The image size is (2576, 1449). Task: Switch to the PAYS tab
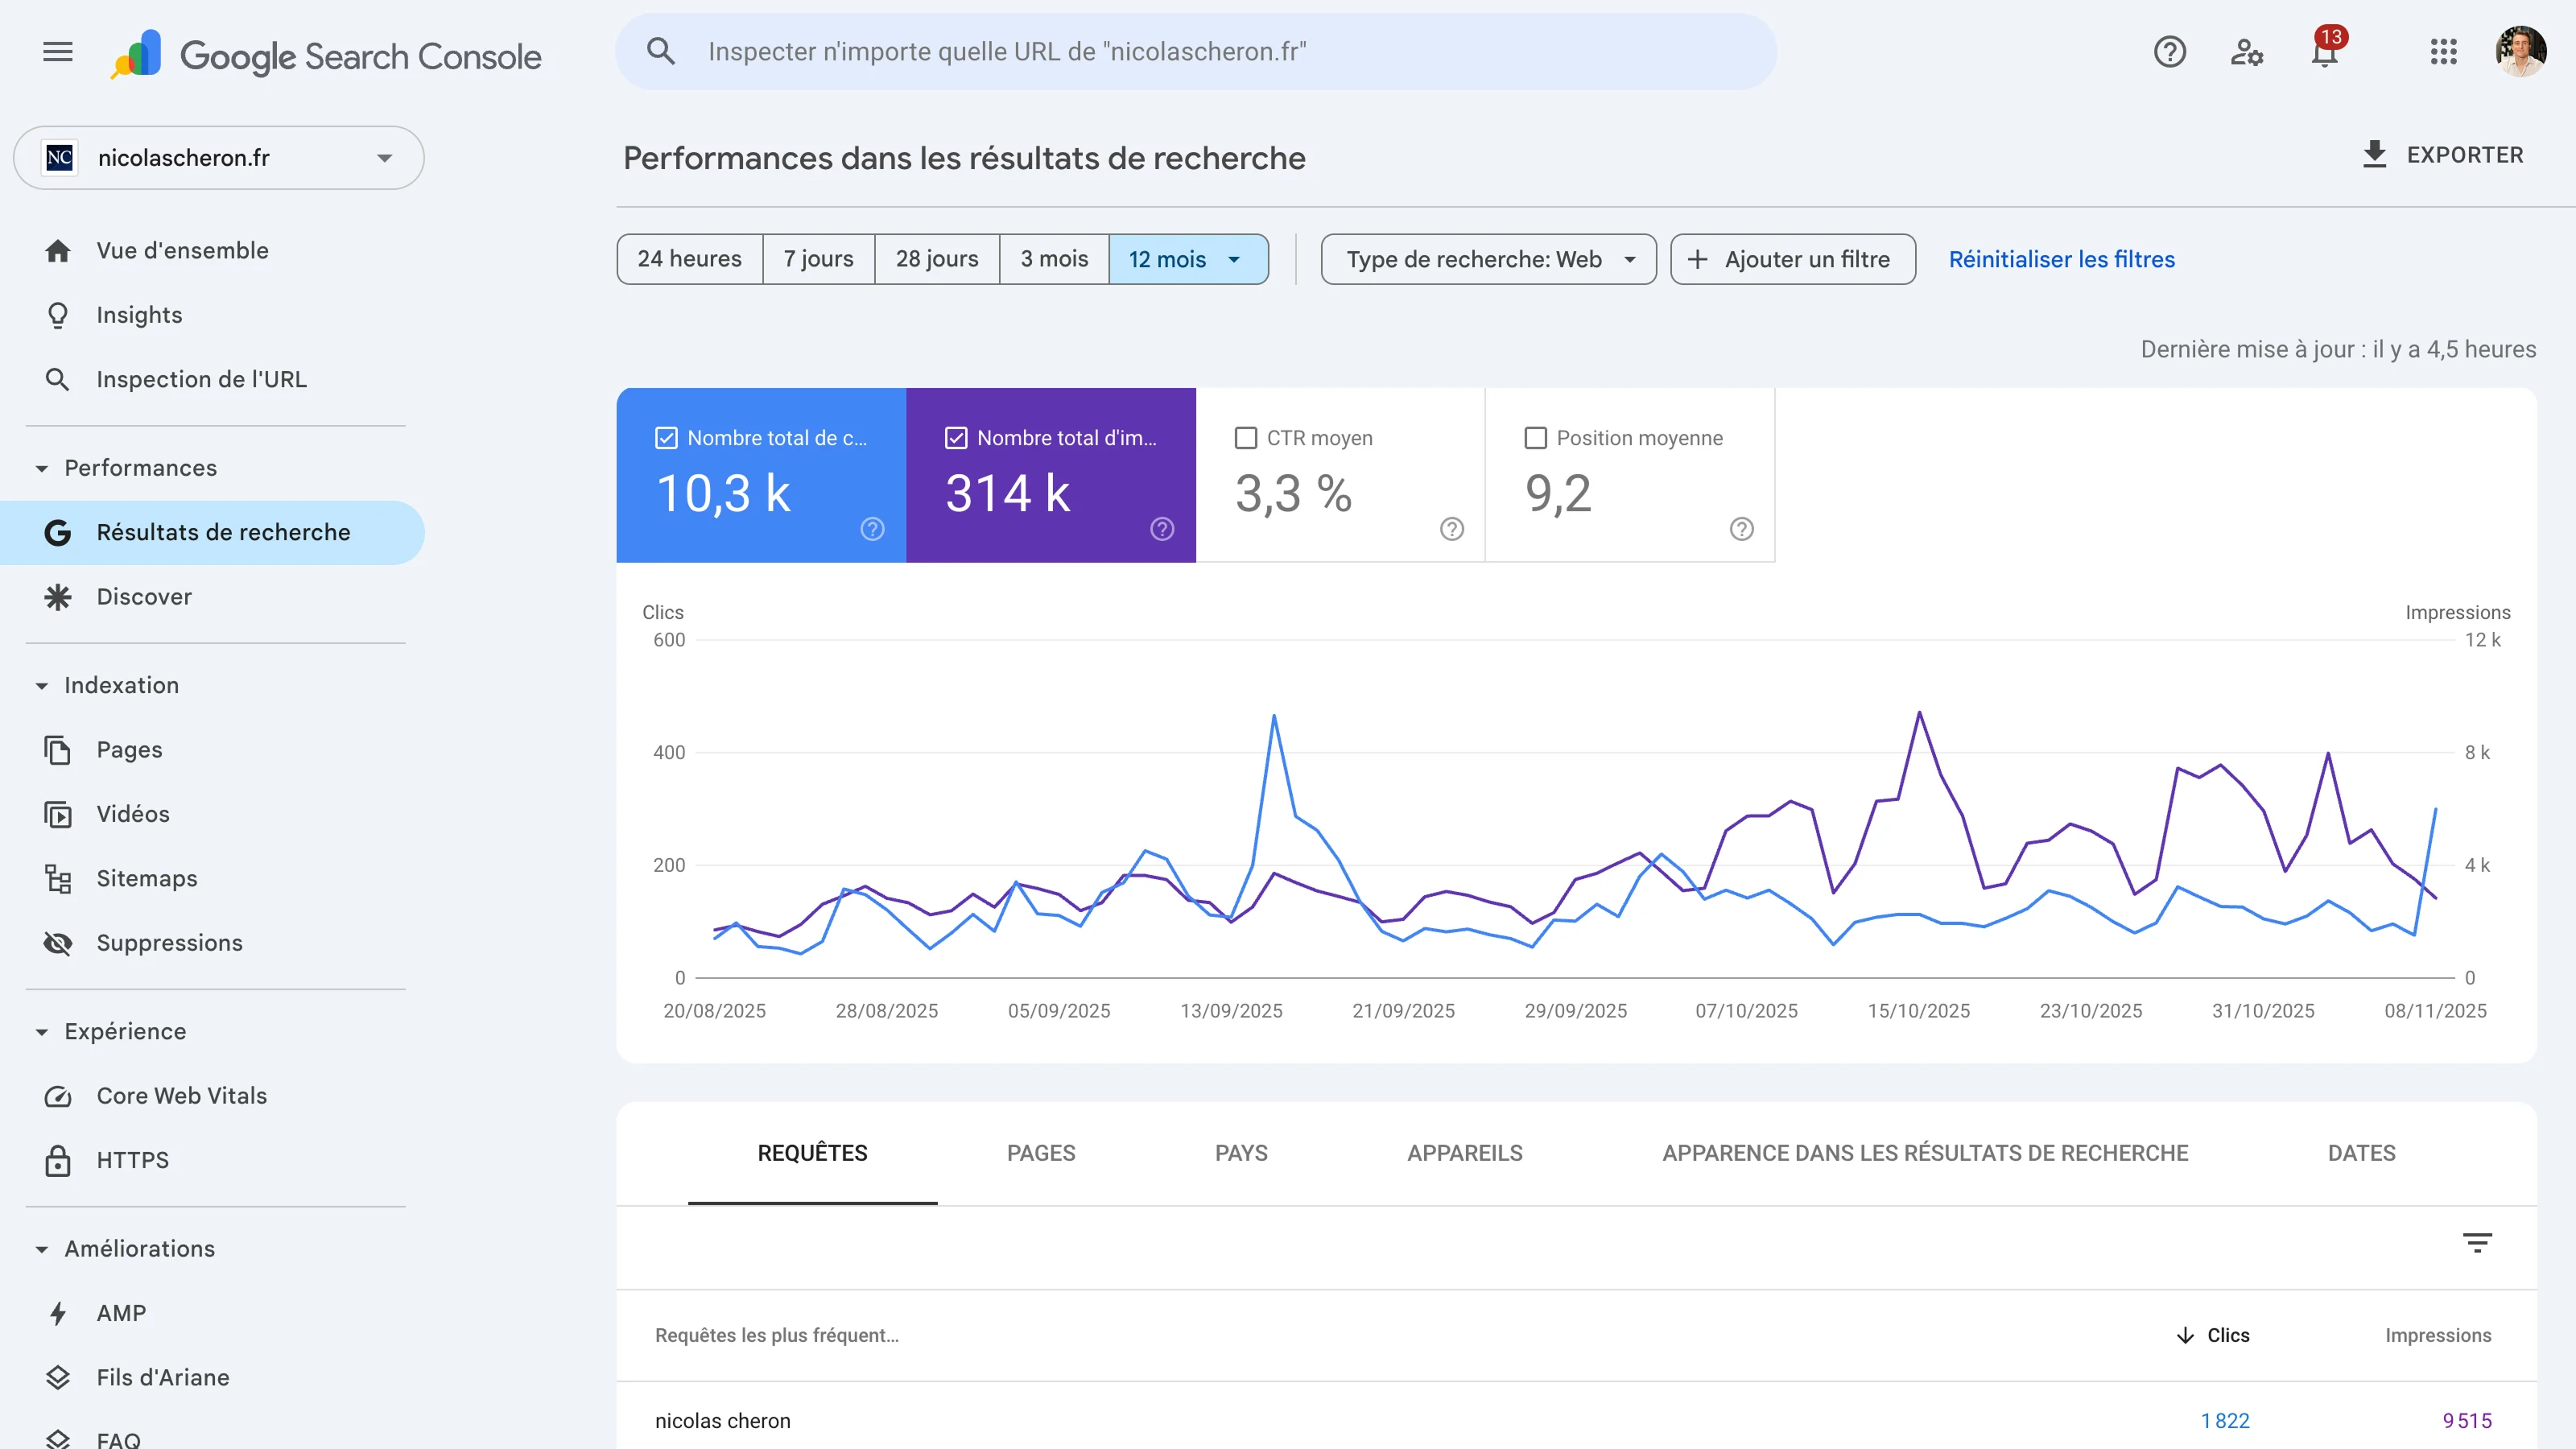point(1240,1153)
